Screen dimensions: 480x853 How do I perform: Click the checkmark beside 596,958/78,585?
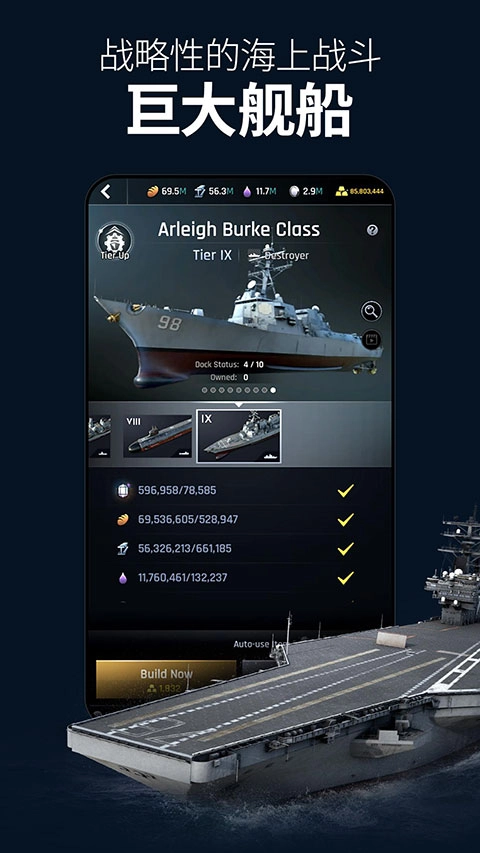click(346, 490)
